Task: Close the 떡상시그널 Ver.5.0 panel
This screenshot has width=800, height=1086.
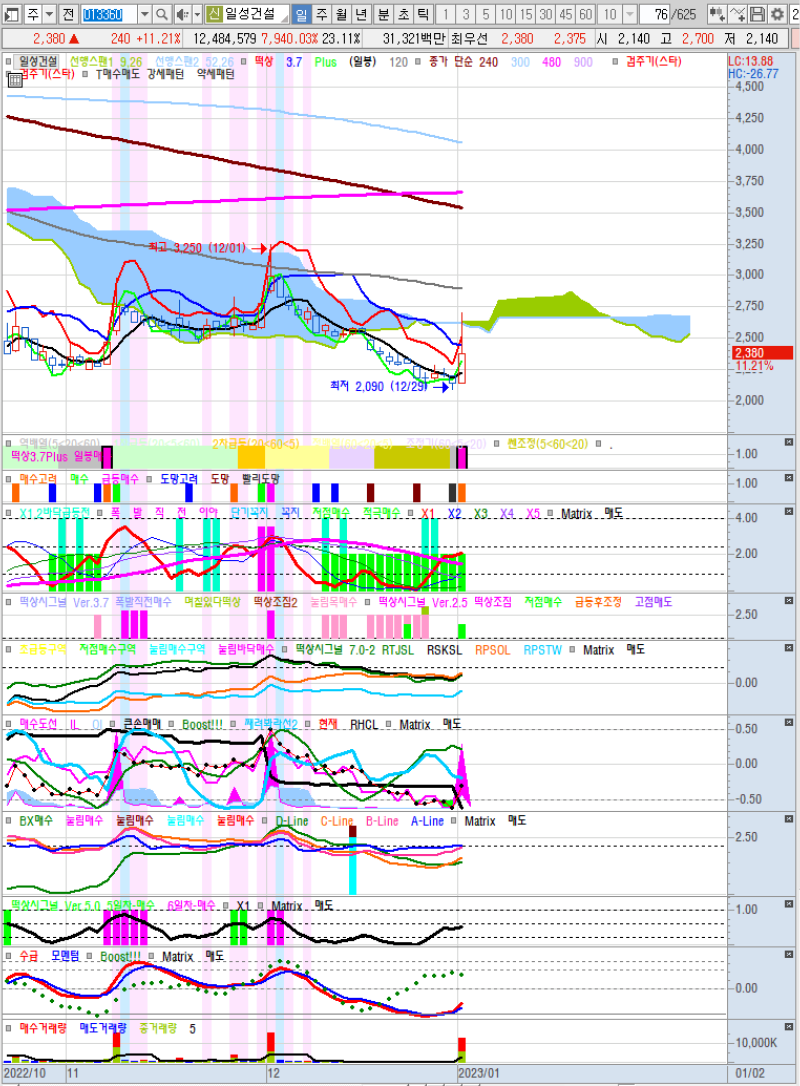Action: (789, 904)
